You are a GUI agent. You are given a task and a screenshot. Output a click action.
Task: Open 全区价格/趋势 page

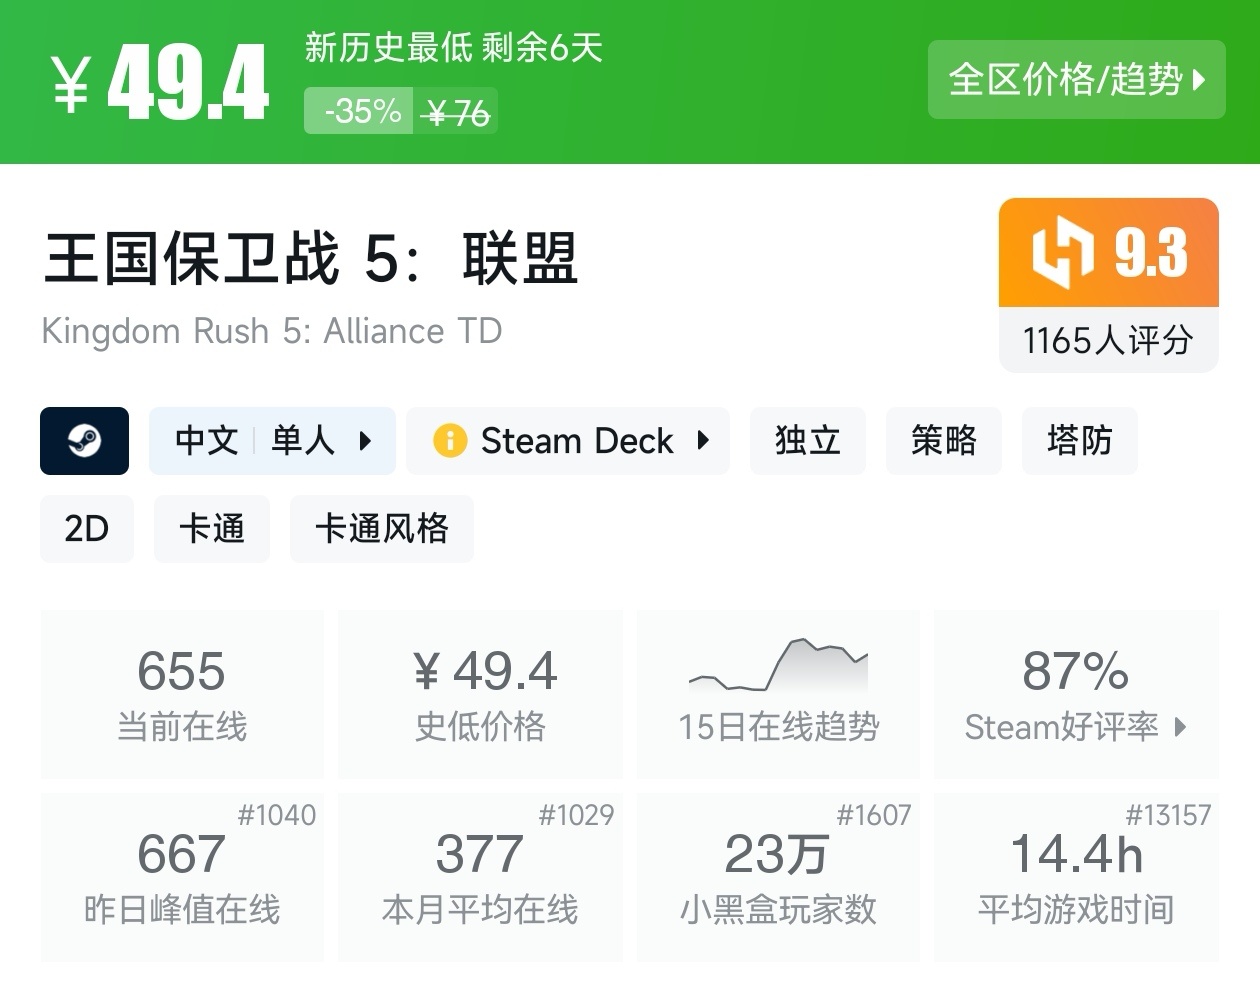1076,81
